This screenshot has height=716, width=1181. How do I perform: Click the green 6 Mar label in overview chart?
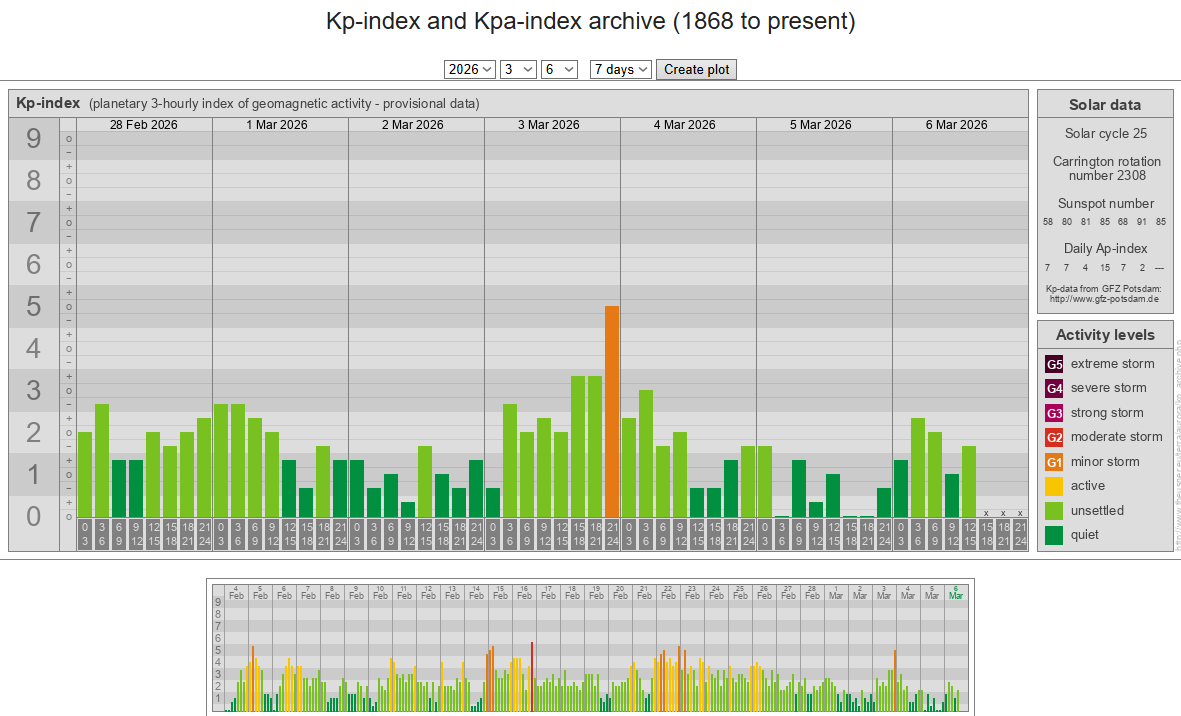[x=956, y=592]
